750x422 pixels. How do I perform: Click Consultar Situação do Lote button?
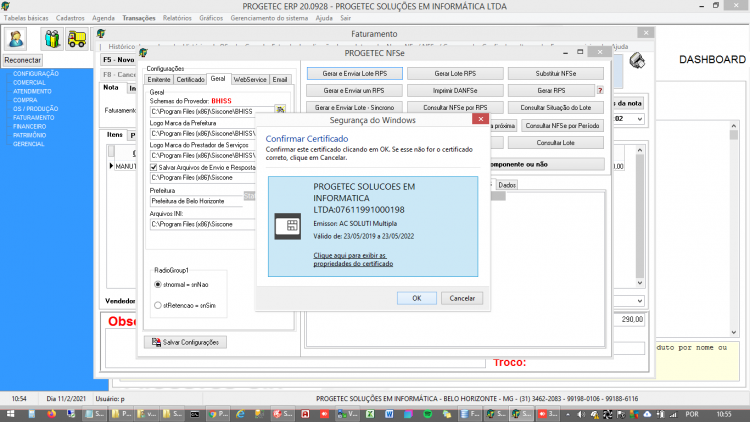click(555, 108)
